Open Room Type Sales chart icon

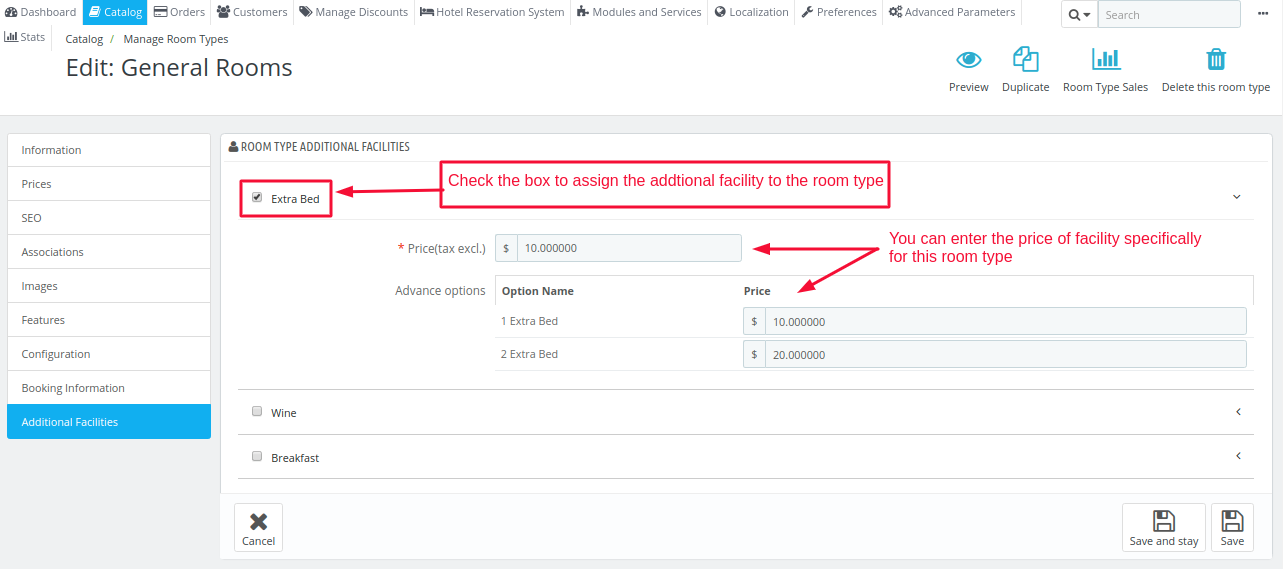(x=1105, y=59)
